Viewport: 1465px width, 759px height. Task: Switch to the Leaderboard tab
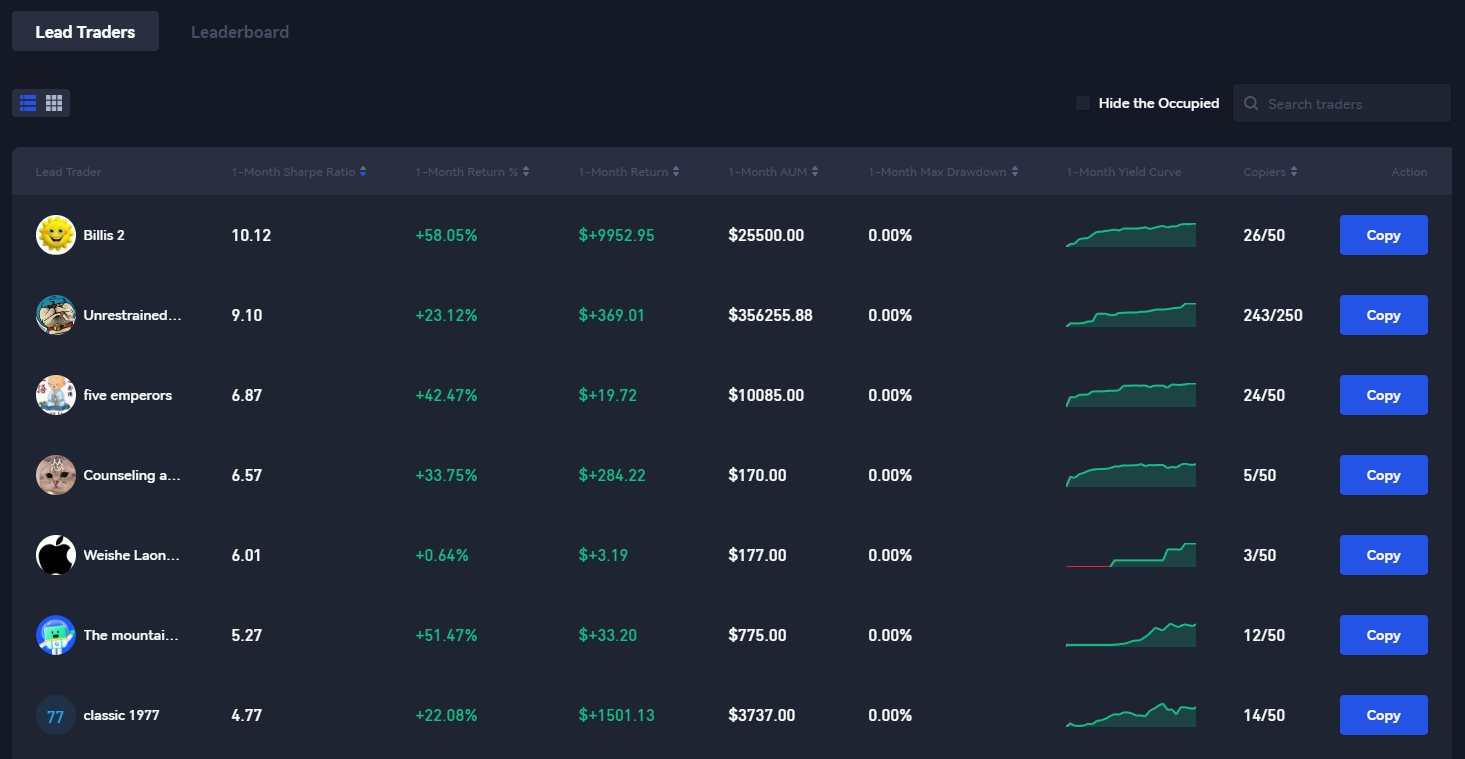click(240, 32)
